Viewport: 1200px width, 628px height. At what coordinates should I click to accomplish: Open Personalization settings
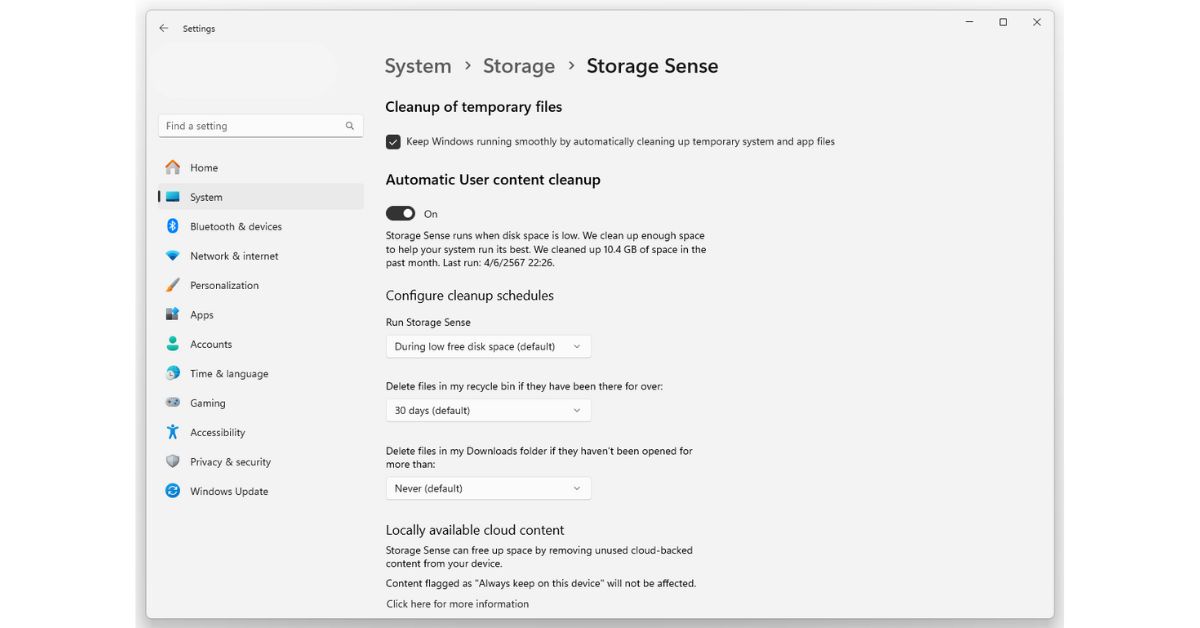pyautogui.click(x=261, y=285)
